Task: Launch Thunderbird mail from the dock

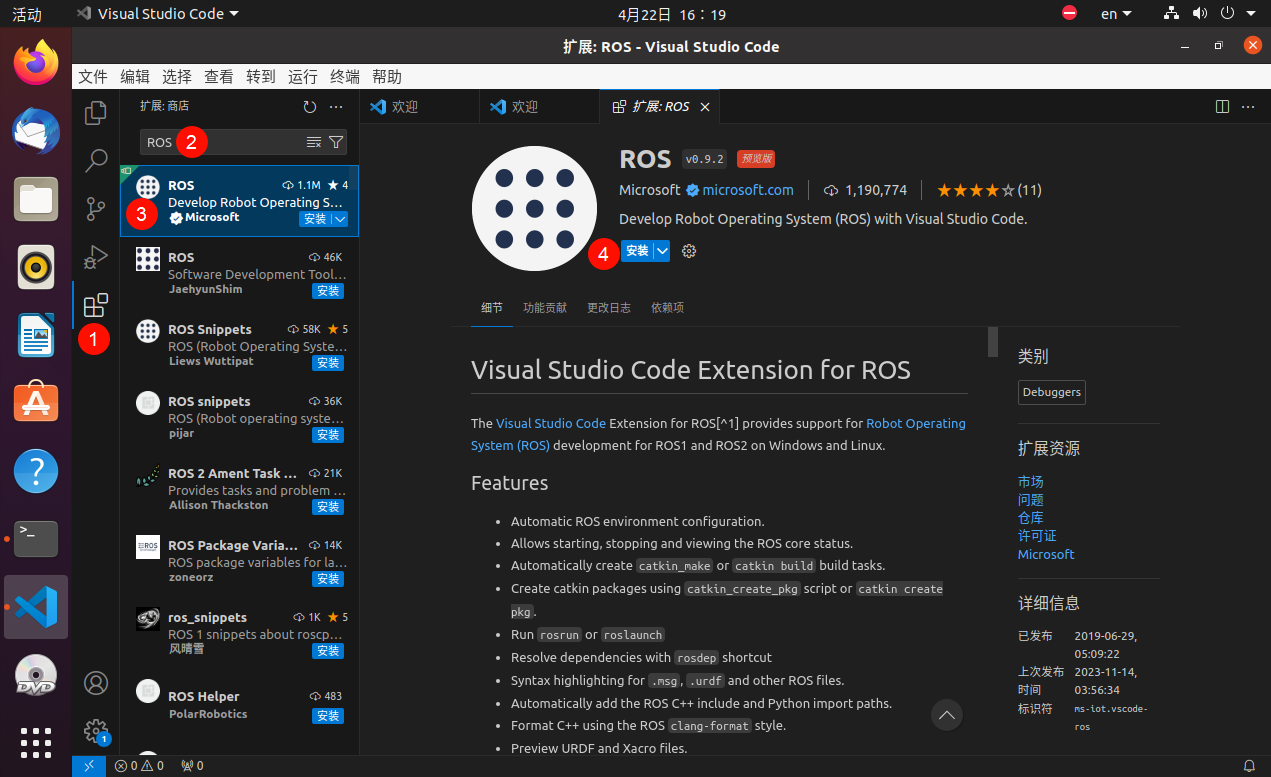Action: pyautogui.click(x=36, y=130)
